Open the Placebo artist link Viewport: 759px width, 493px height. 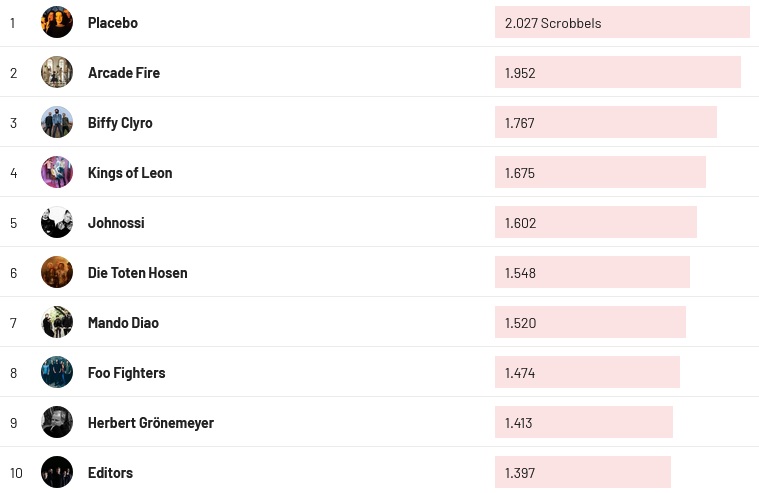113,22
